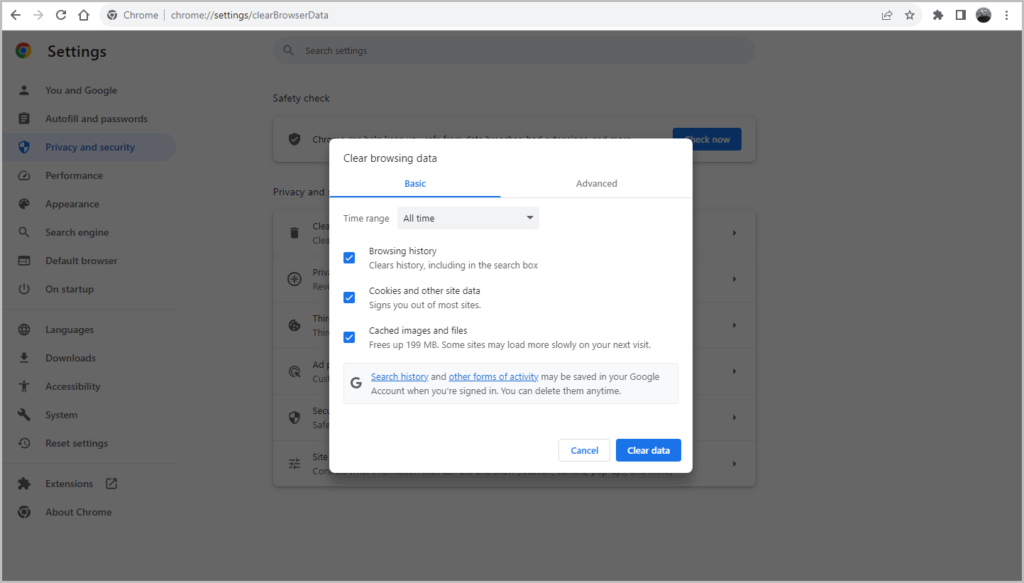Click the Reset settings history icon
1024x583 pixels.
click(x=24, y=443)
